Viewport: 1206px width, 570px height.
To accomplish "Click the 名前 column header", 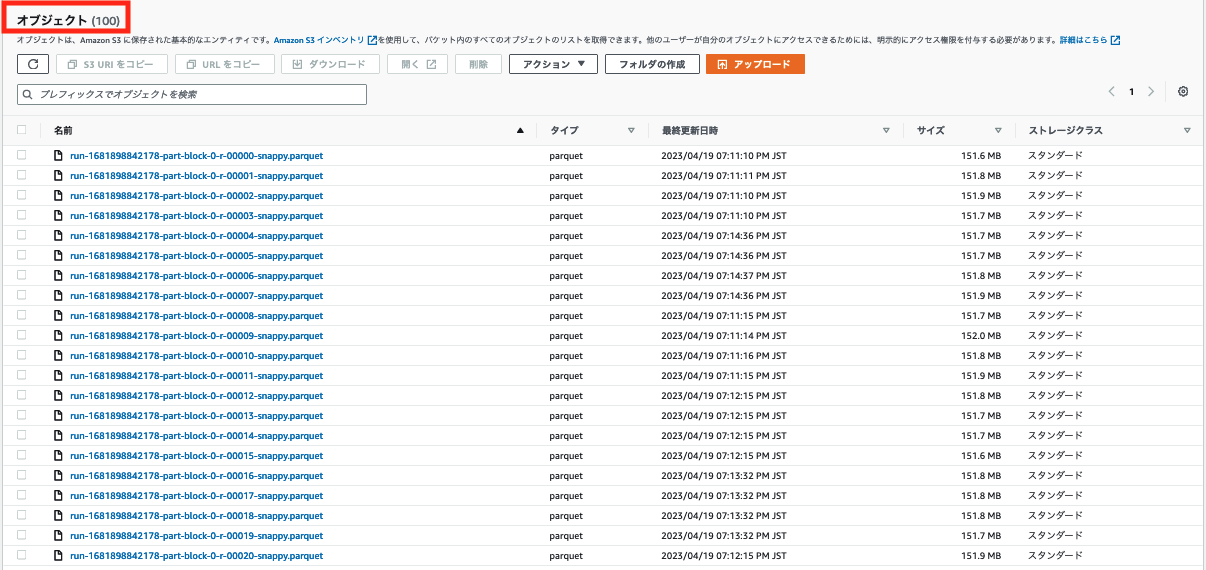I will coord(63,131).
